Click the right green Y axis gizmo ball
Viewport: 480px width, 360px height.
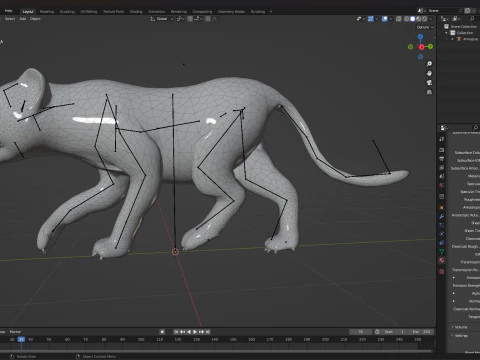pos(430,47)
